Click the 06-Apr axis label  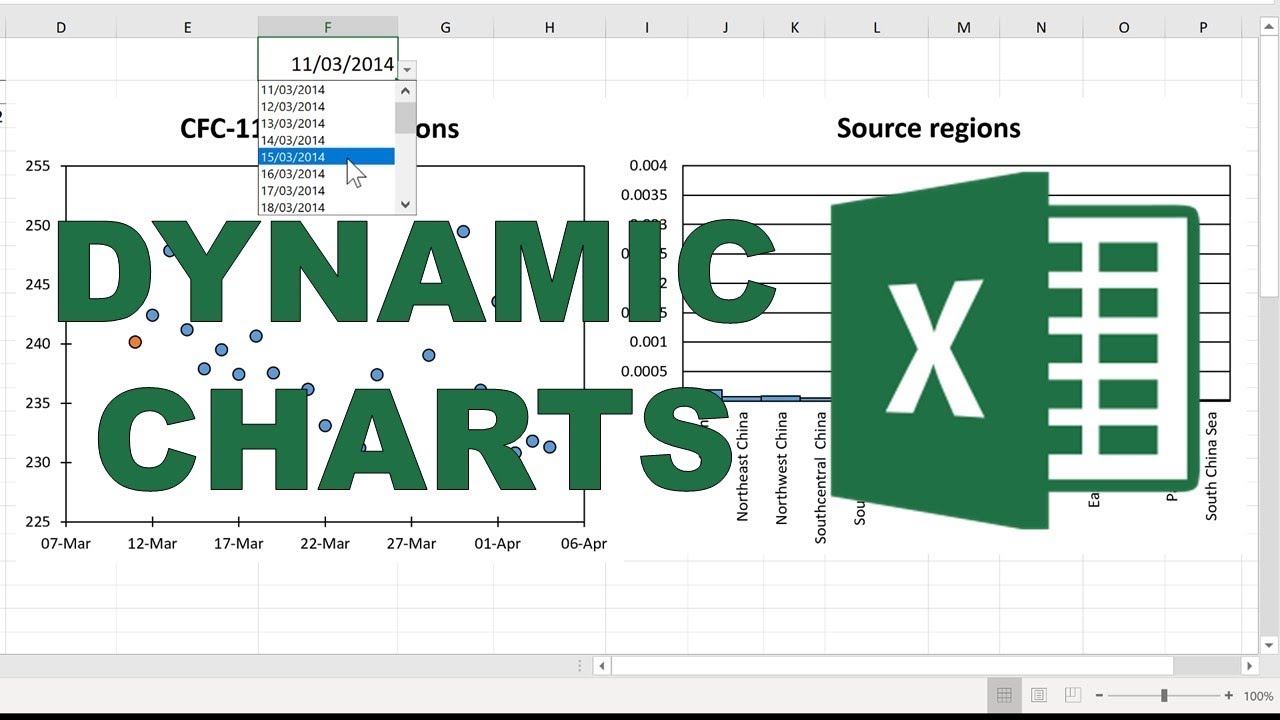pos(583,544)
